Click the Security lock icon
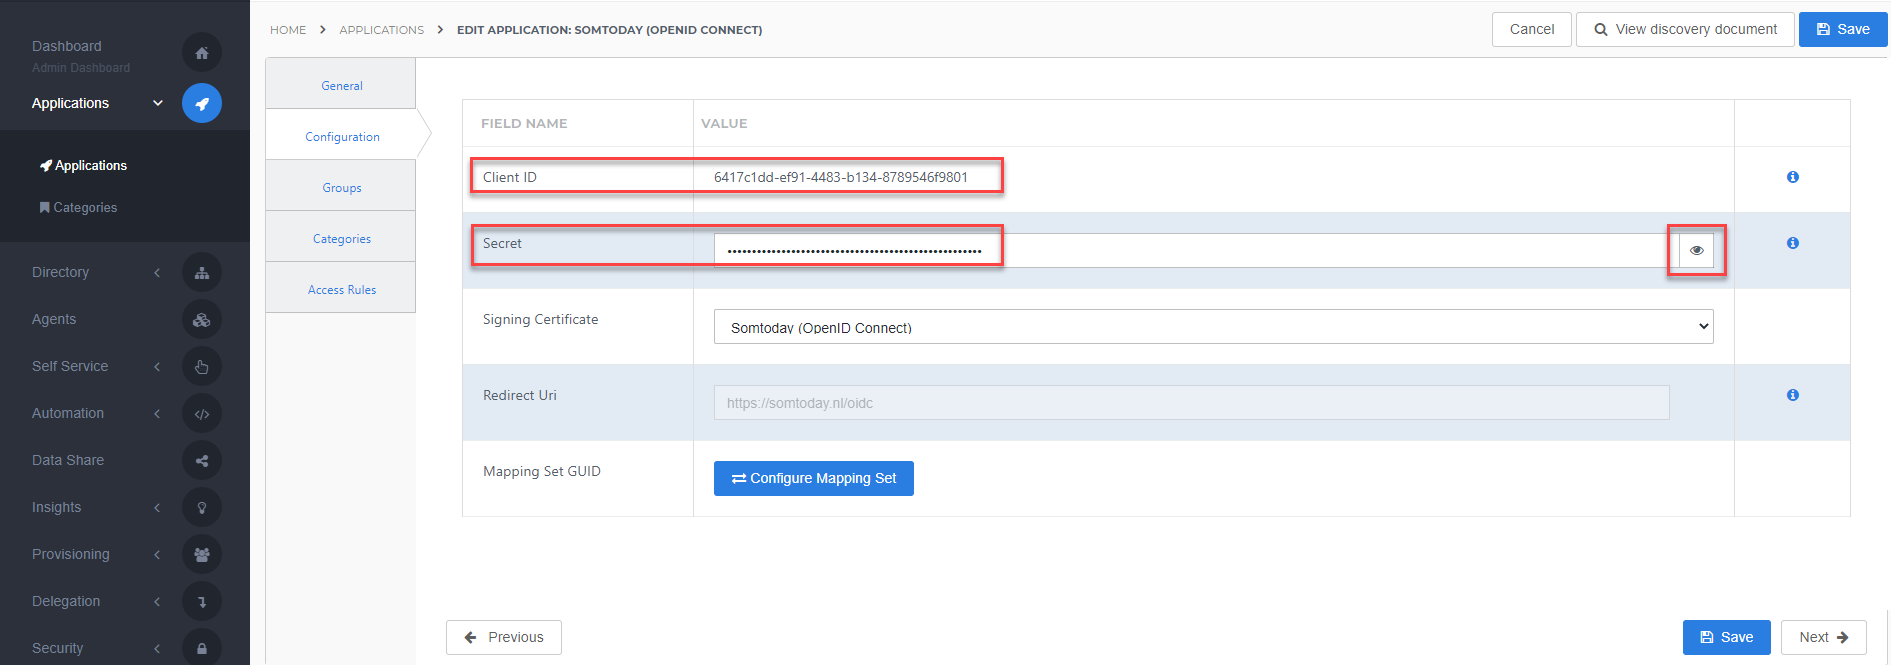1891x665 pixels. tap(202, 648)
